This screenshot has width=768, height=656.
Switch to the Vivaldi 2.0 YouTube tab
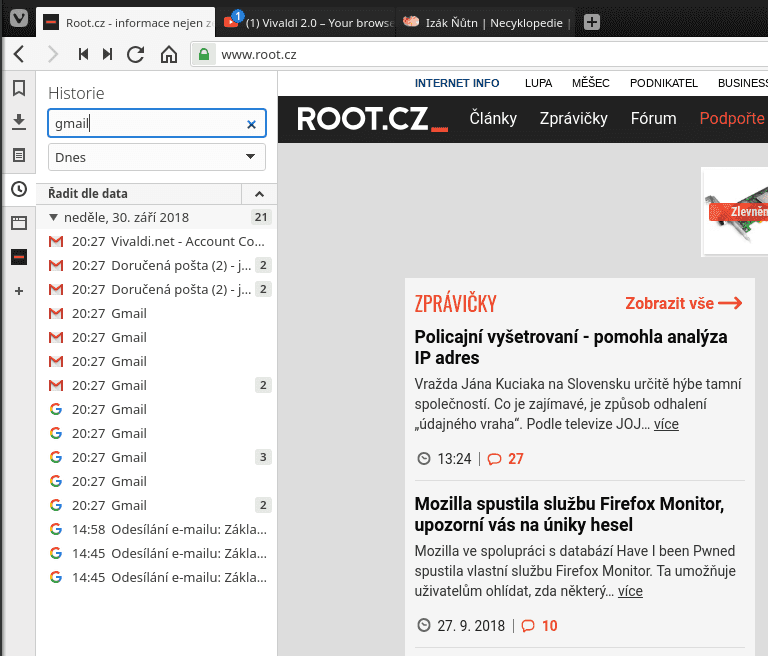coord(306,23)
